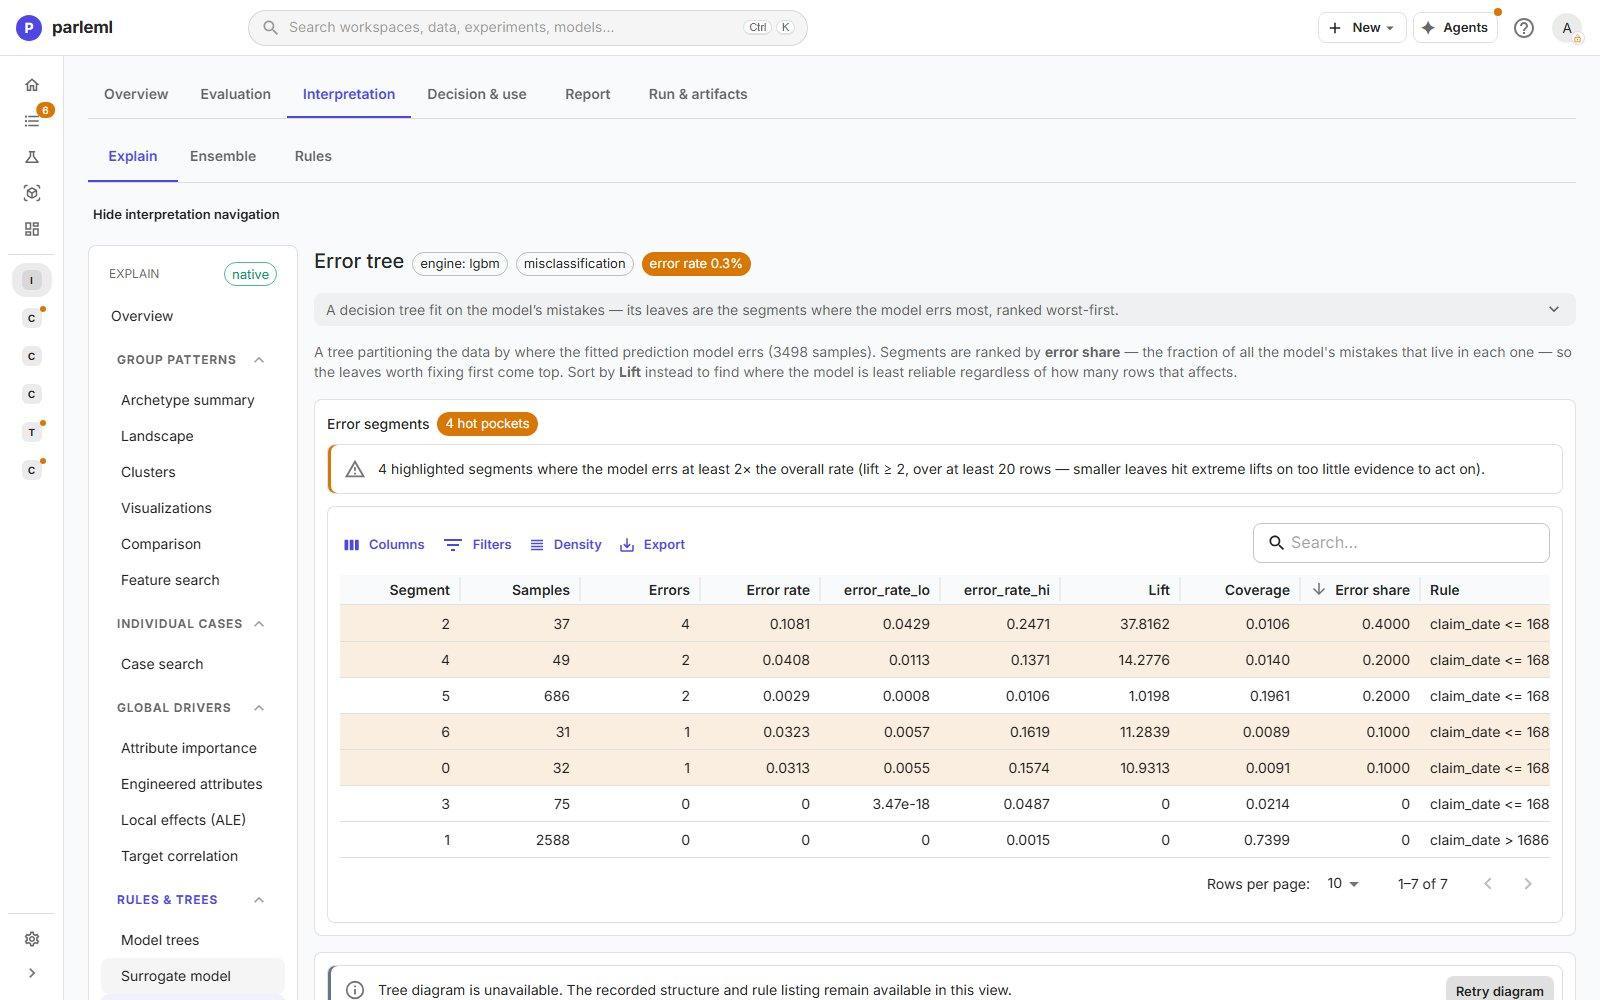Screen dimensions: 1600x1000
Task: Select workspace item I in sidebar
Action: 32,280
